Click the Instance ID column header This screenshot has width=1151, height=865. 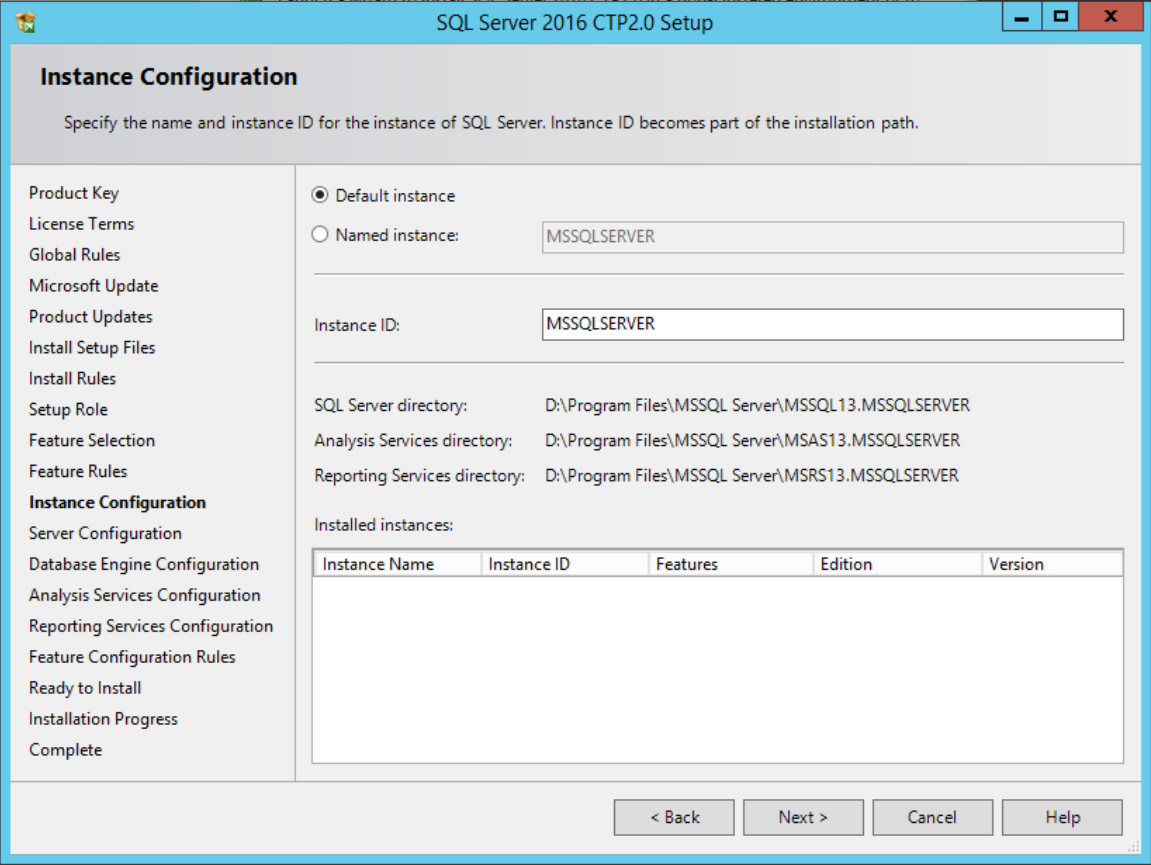(564, 564)
